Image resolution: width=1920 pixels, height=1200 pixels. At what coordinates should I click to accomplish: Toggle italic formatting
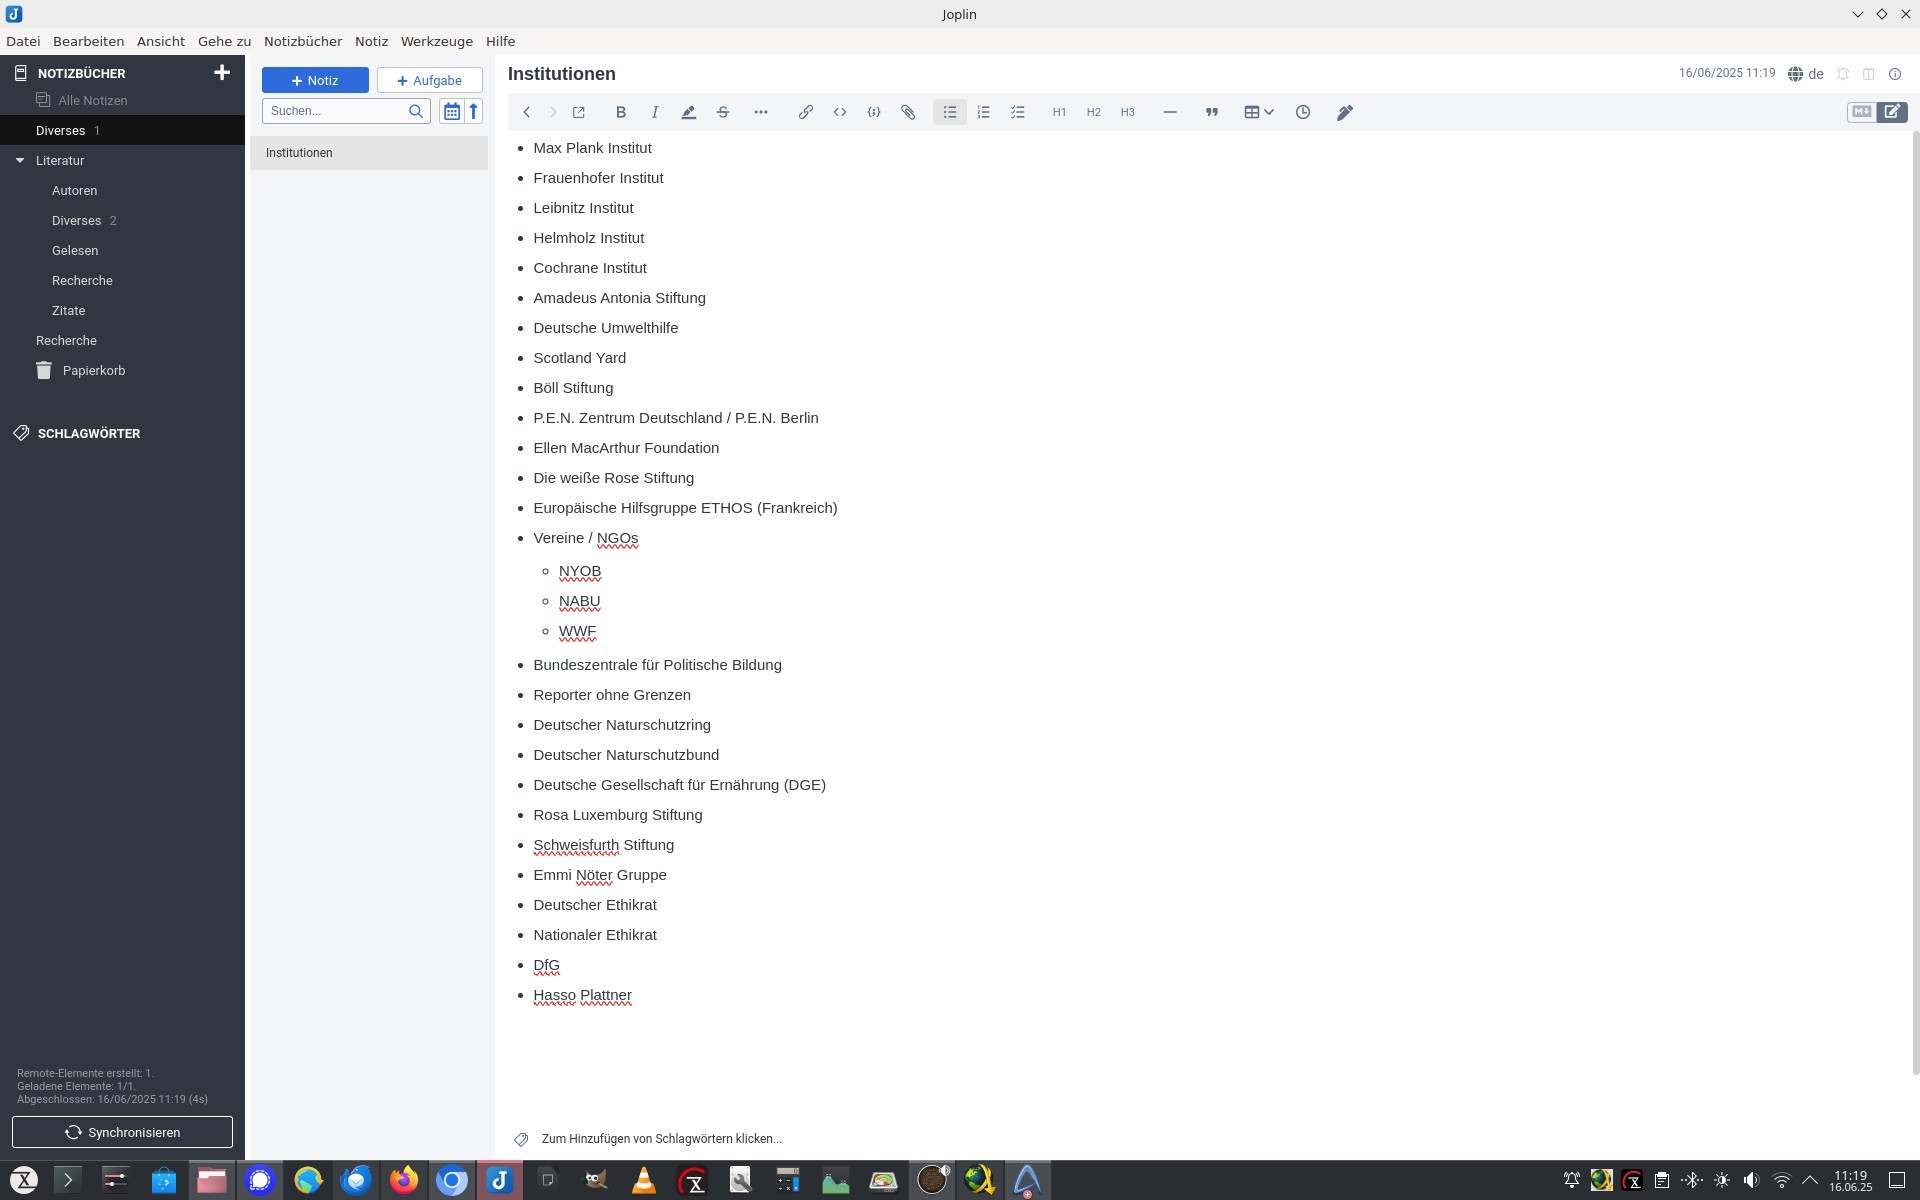[655, 112]
